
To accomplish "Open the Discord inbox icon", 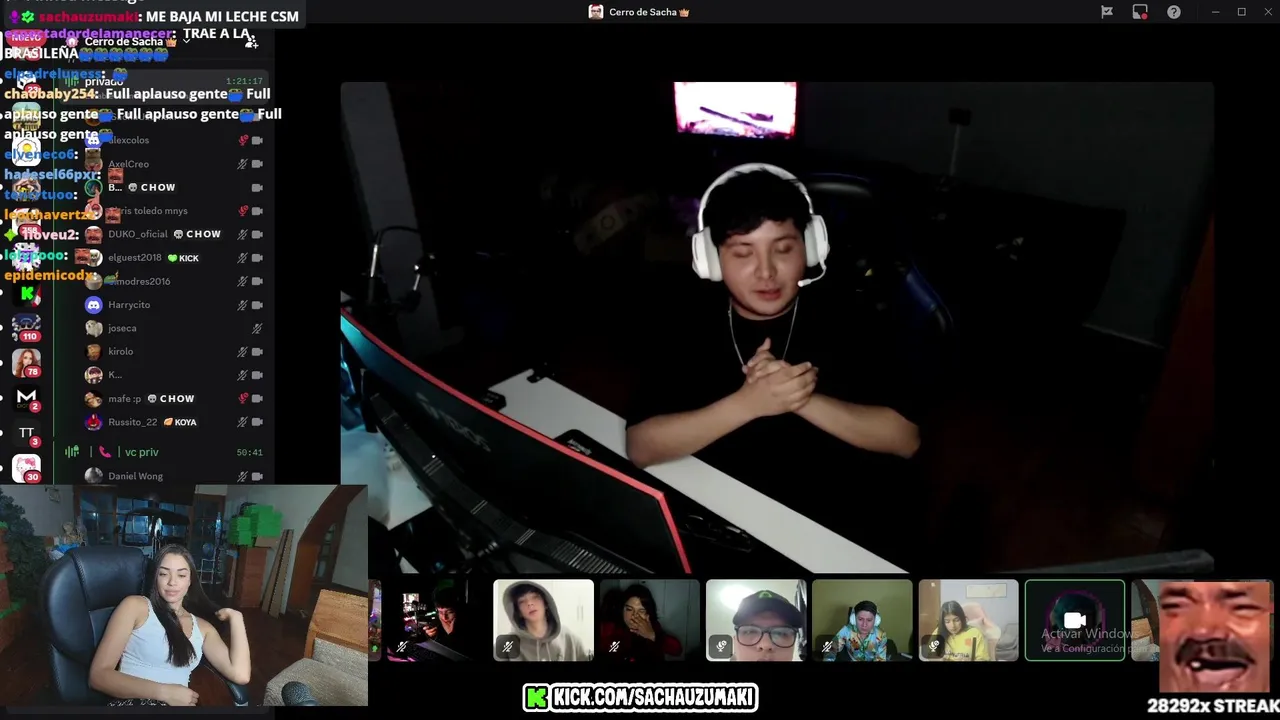I will pyautogui.click(x=1140, y=12).
